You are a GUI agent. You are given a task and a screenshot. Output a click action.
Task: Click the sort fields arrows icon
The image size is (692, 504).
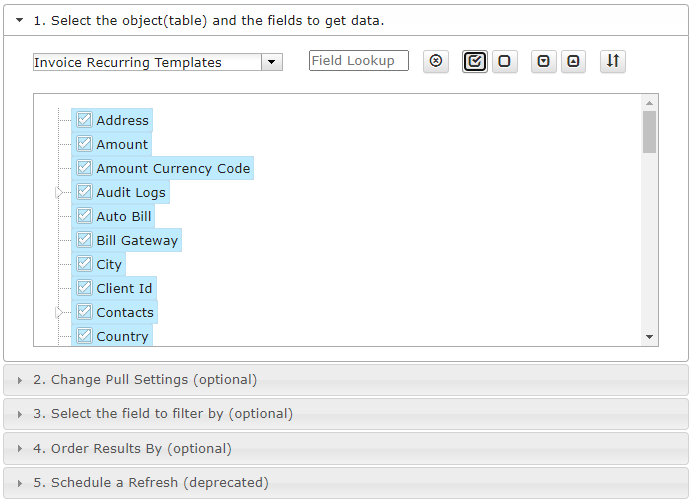click(613, 61)
